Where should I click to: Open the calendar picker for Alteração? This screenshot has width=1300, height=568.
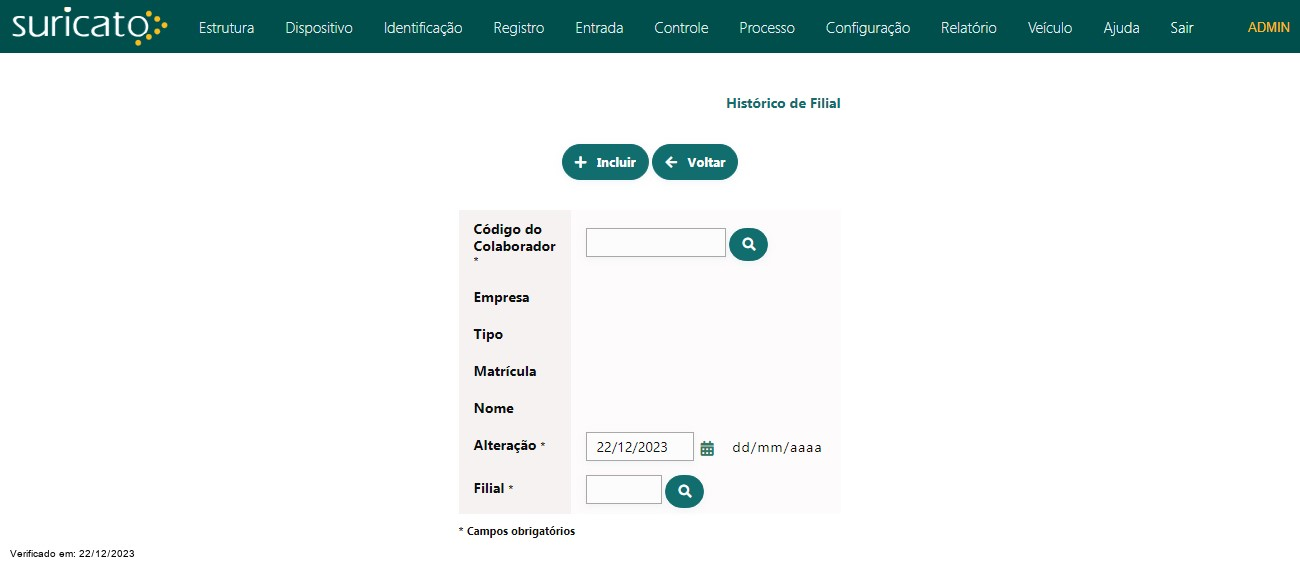[707, 448]
